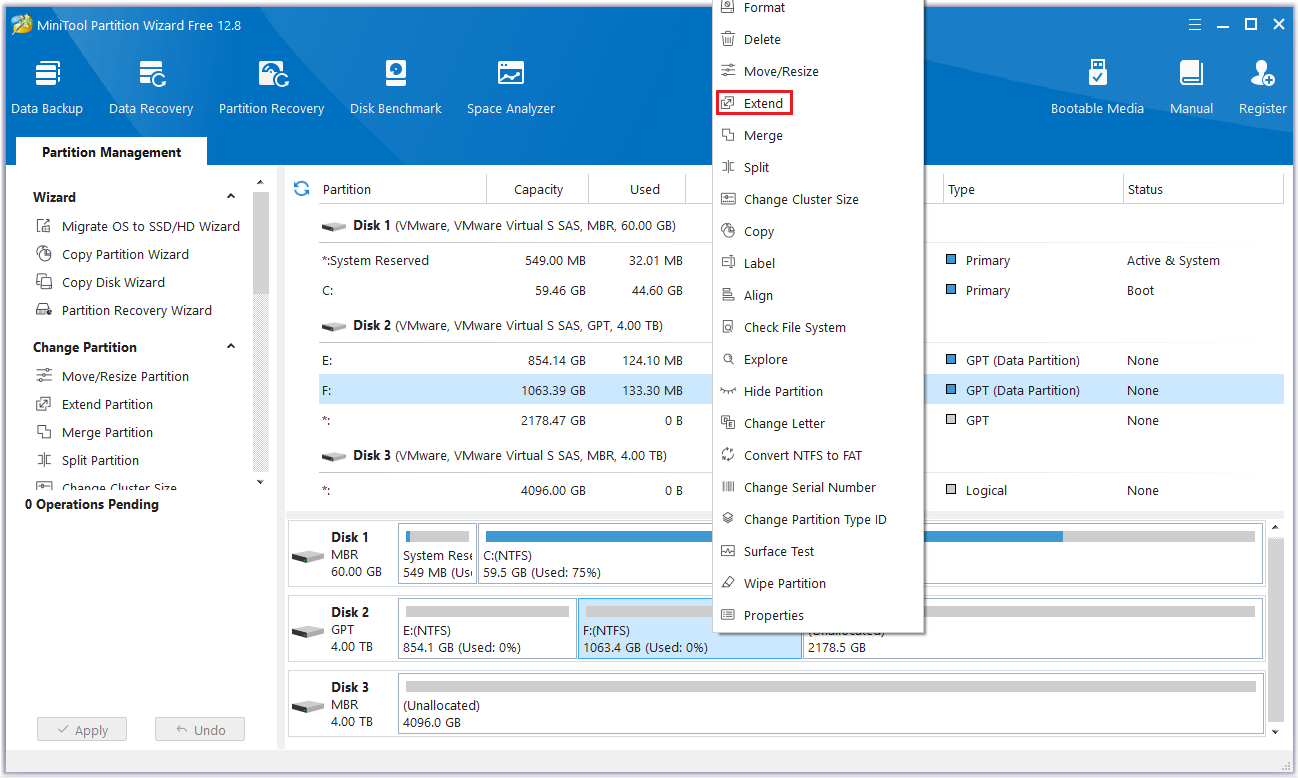Select Move/Resize in context menu

pos(818,71)
